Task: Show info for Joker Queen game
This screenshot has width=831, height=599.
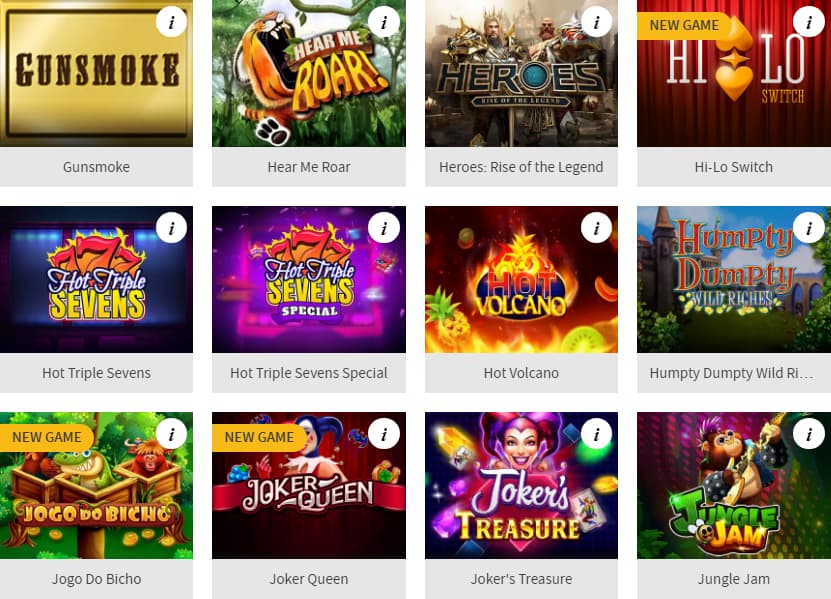Action: [x=384, y=434]
